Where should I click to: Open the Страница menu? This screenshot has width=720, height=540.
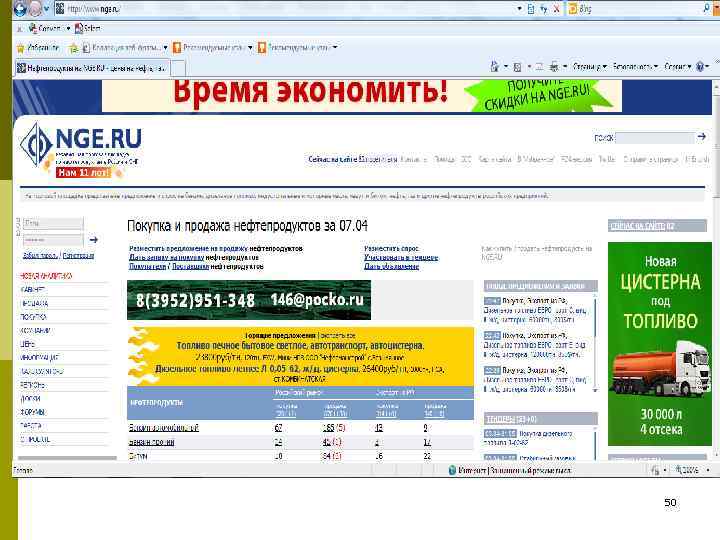pyautogui.click(x=590, y=67)
